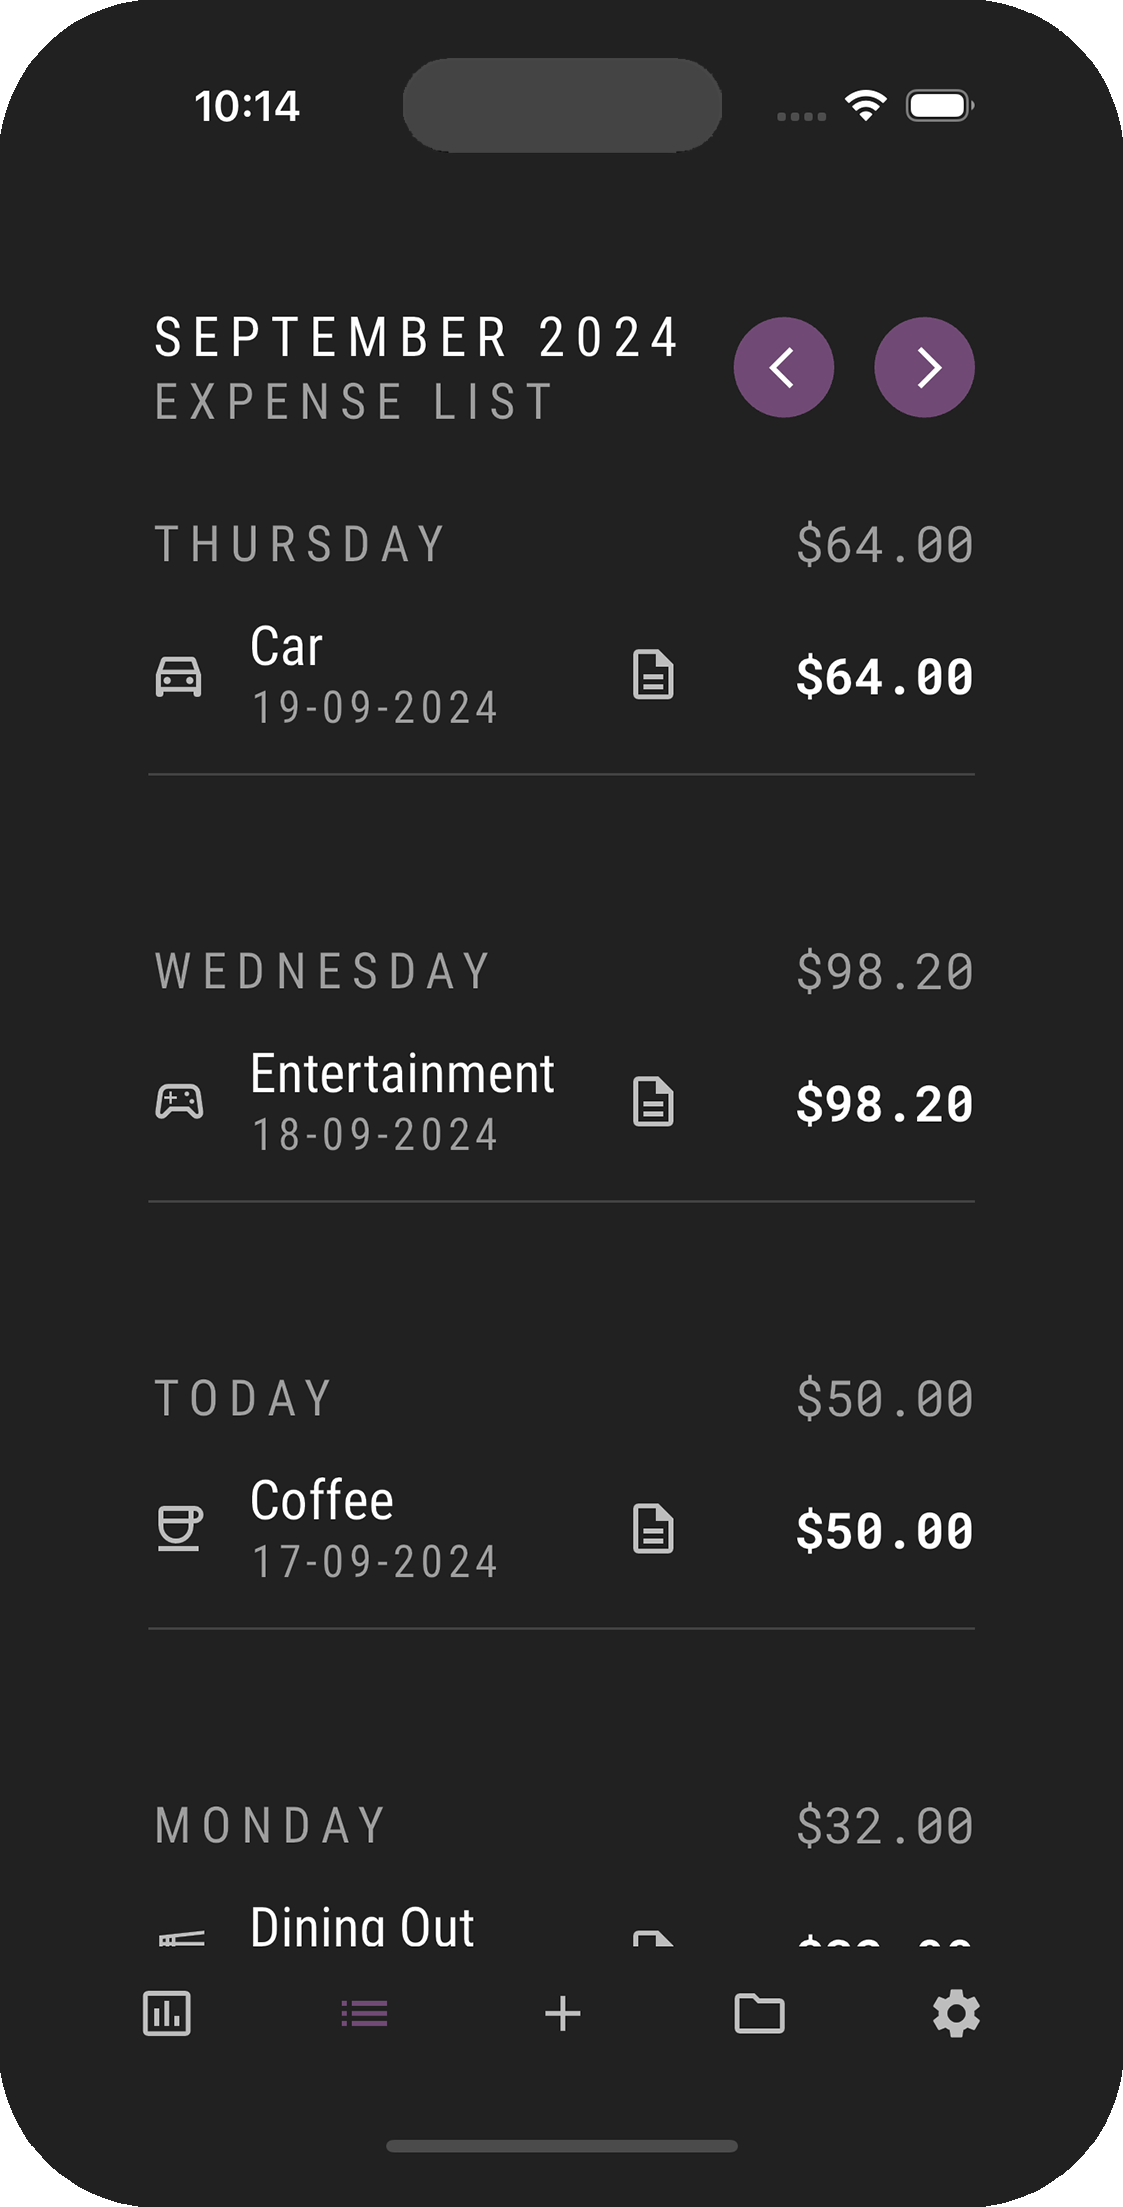Tap the bold $98.20 Entertainment amount
This screenshot has height=2207, width=1123.
[x=884, y=1104]
